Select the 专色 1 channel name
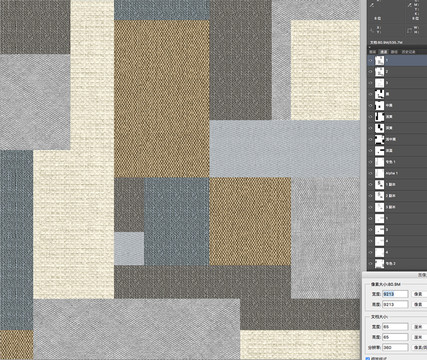Image resolution: width=427 pixels, height=360 pixels. (390, 162)
